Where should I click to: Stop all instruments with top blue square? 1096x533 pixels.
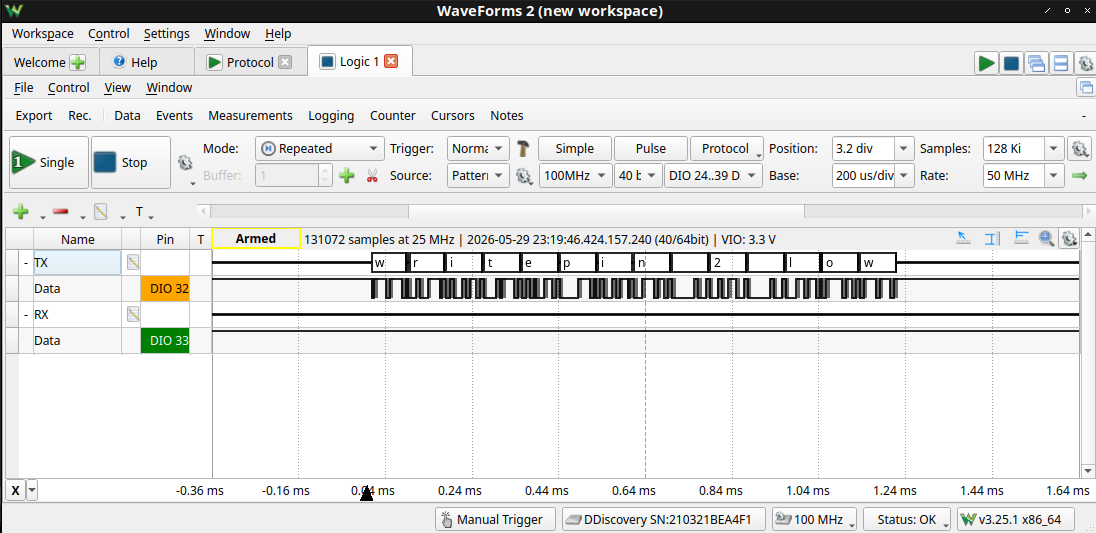pos(1011,64)
